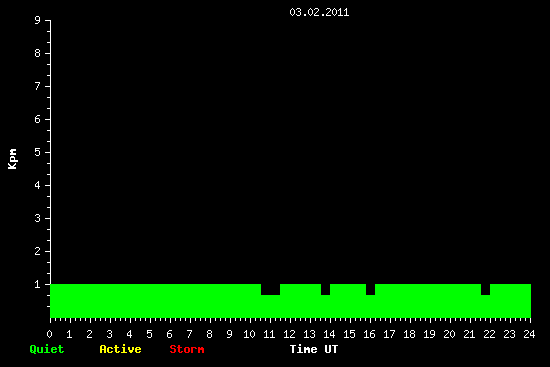The width and height of the screenshot is (550, 367).
Task: Click the bar dip near hour 11
Action: pos(270,289)
